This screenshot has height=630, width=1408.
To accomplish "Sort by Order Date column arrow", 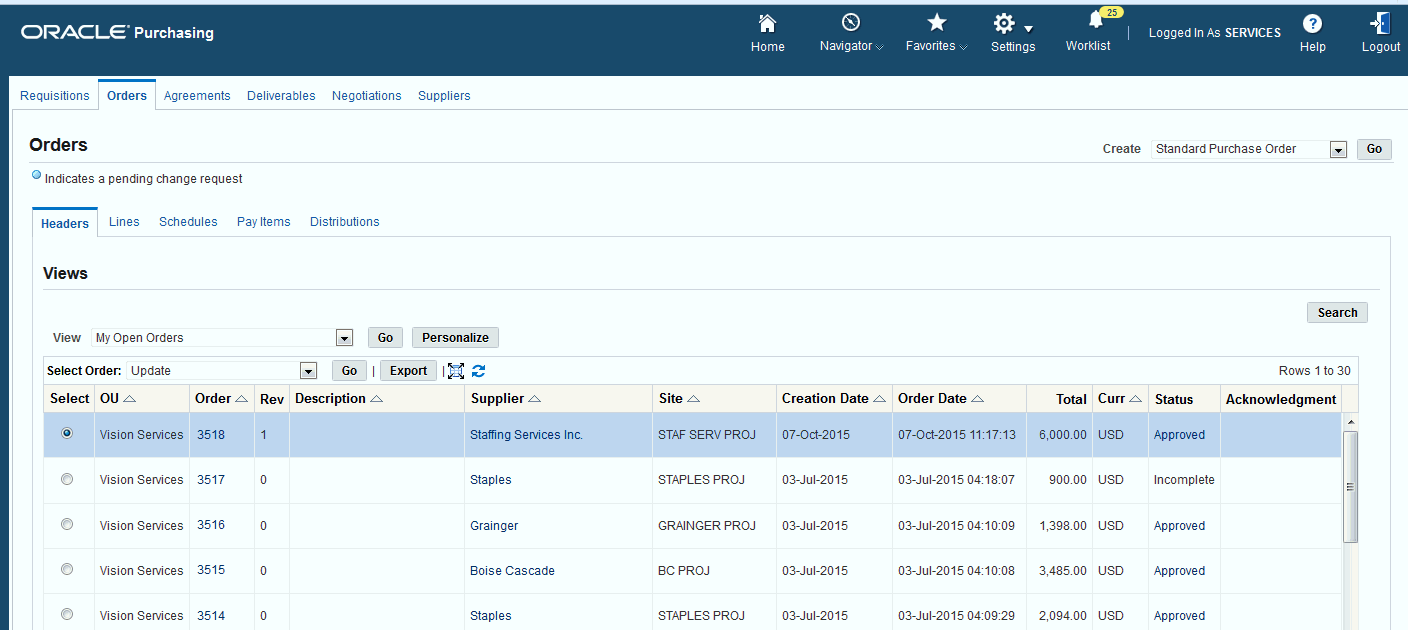I will (977, 399).
